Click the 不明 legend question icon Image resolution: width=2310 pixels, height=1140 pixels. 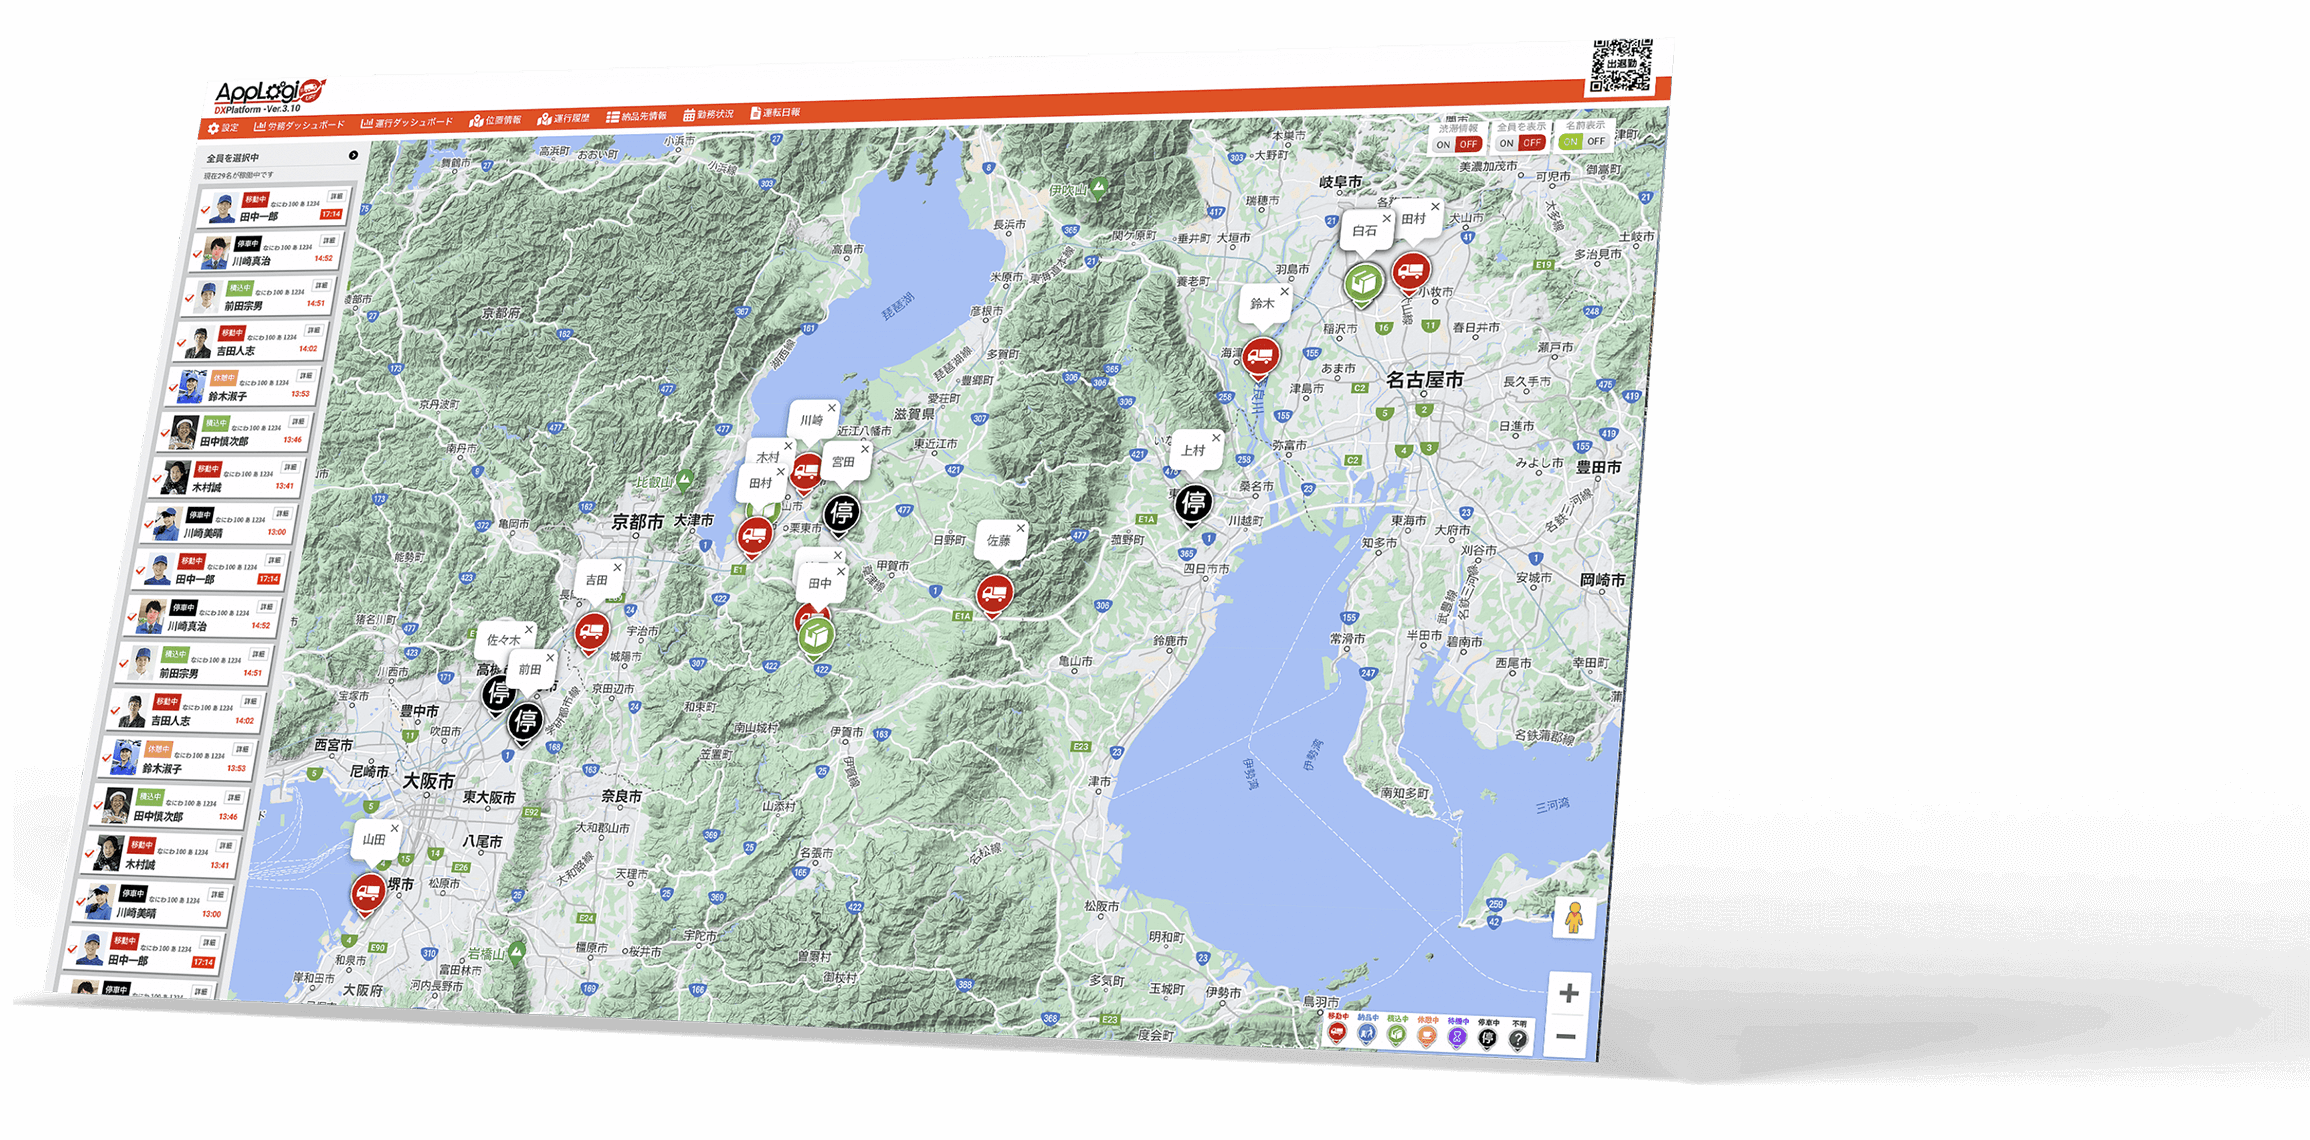[x=1518, y=1040]
